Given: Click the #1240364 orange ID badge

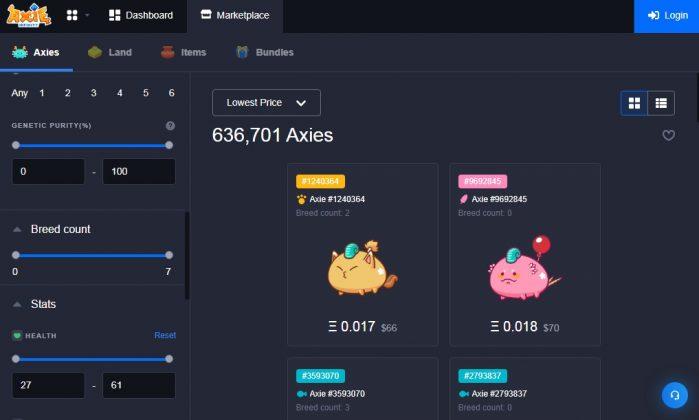Looking at the screenshot, I should click(320, 181).
